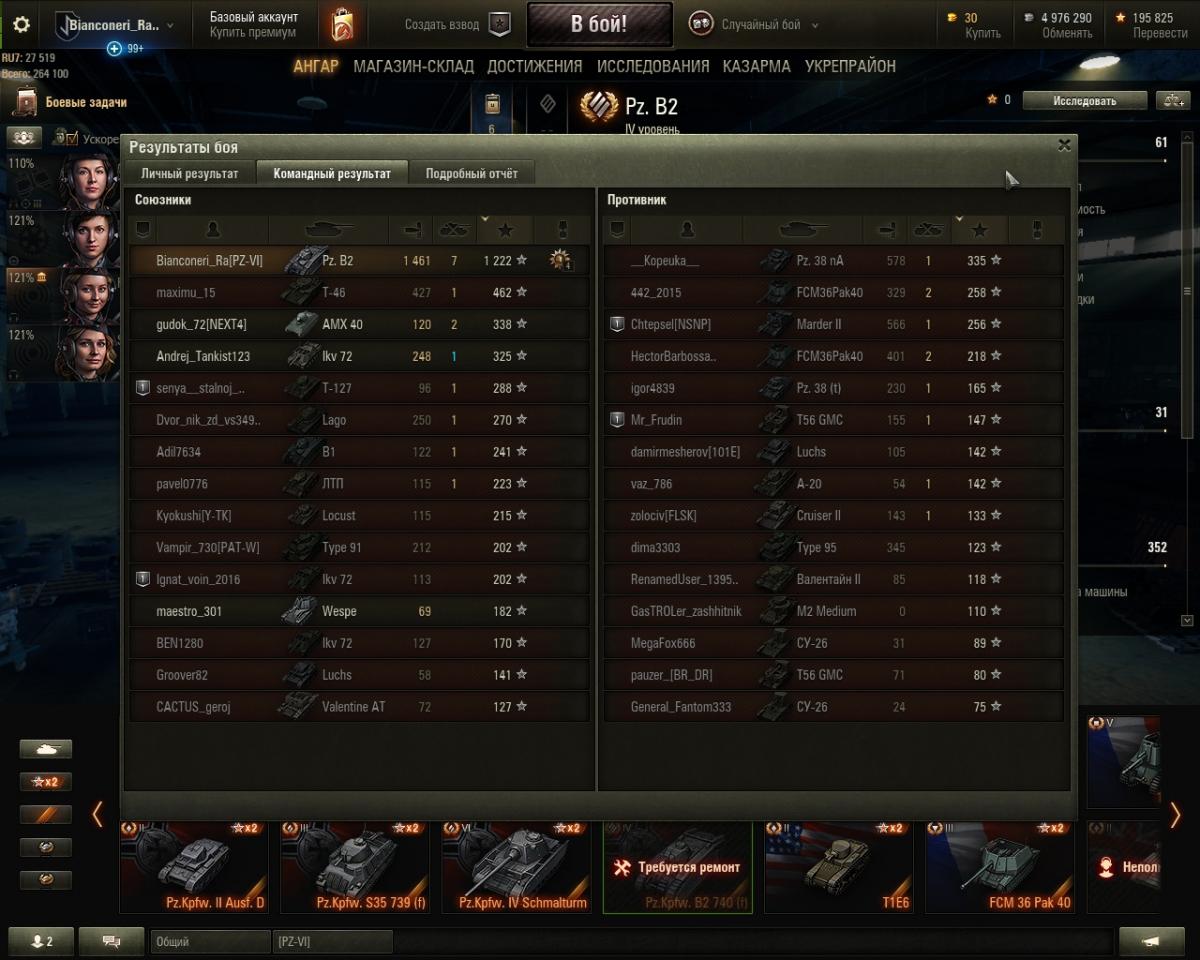Toggle the Ускоренное обучение crew checkbox

pos(71,139)
